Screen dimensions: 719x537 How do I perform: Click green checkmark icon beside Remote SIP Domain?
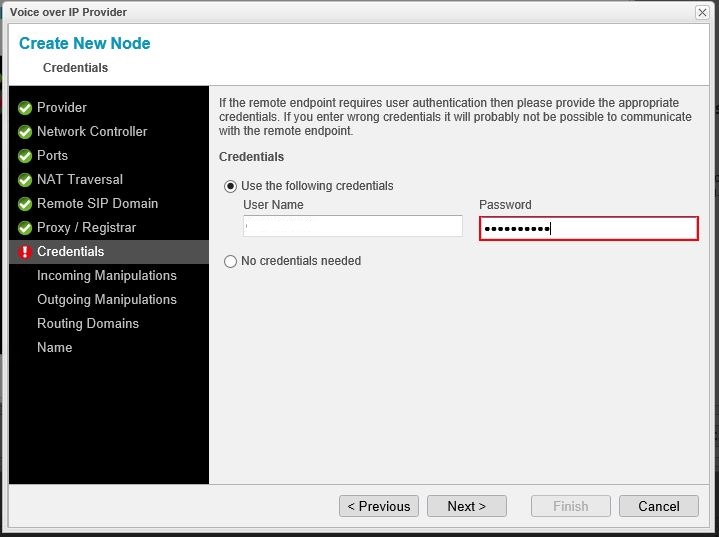click(25, 204)
